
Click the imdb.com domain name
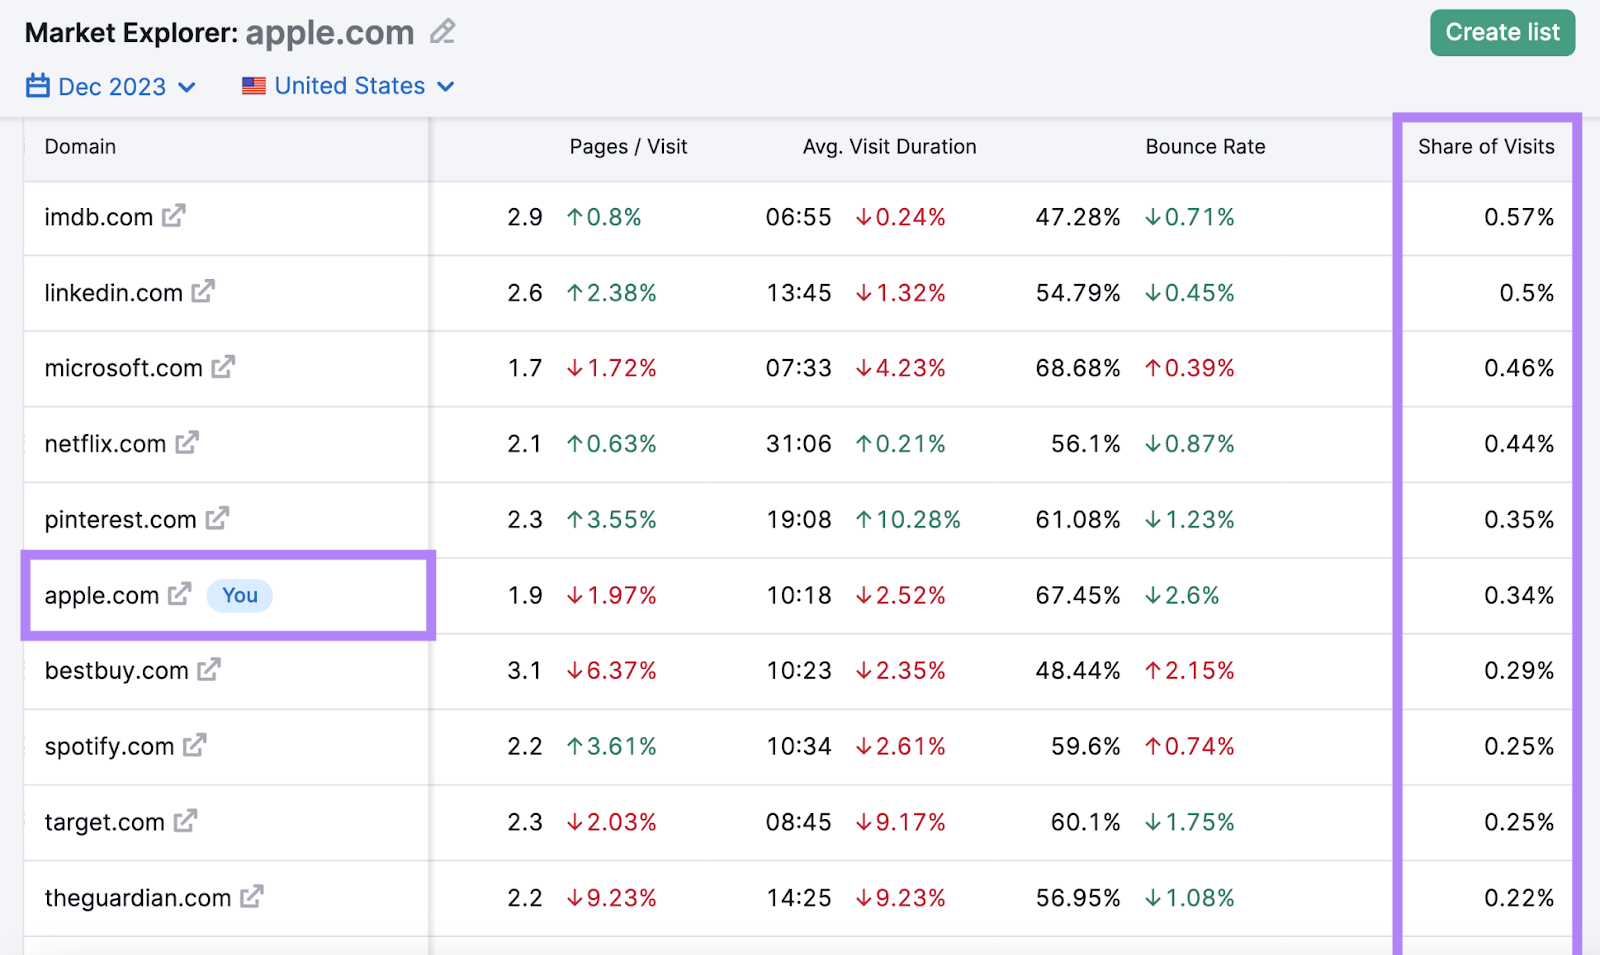(98, 217)
